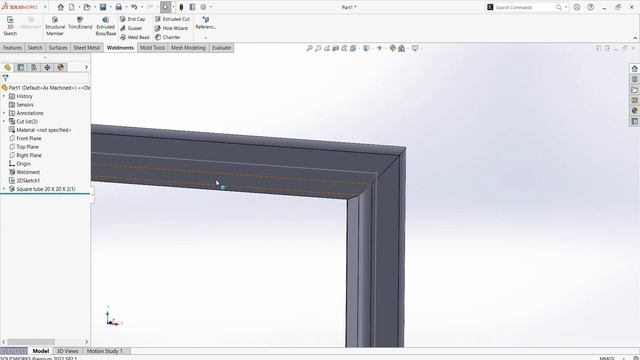640x360 pixels.
Task: Switch to the Sketch tab
Action: pyautogui.click(x=35, y=48)
